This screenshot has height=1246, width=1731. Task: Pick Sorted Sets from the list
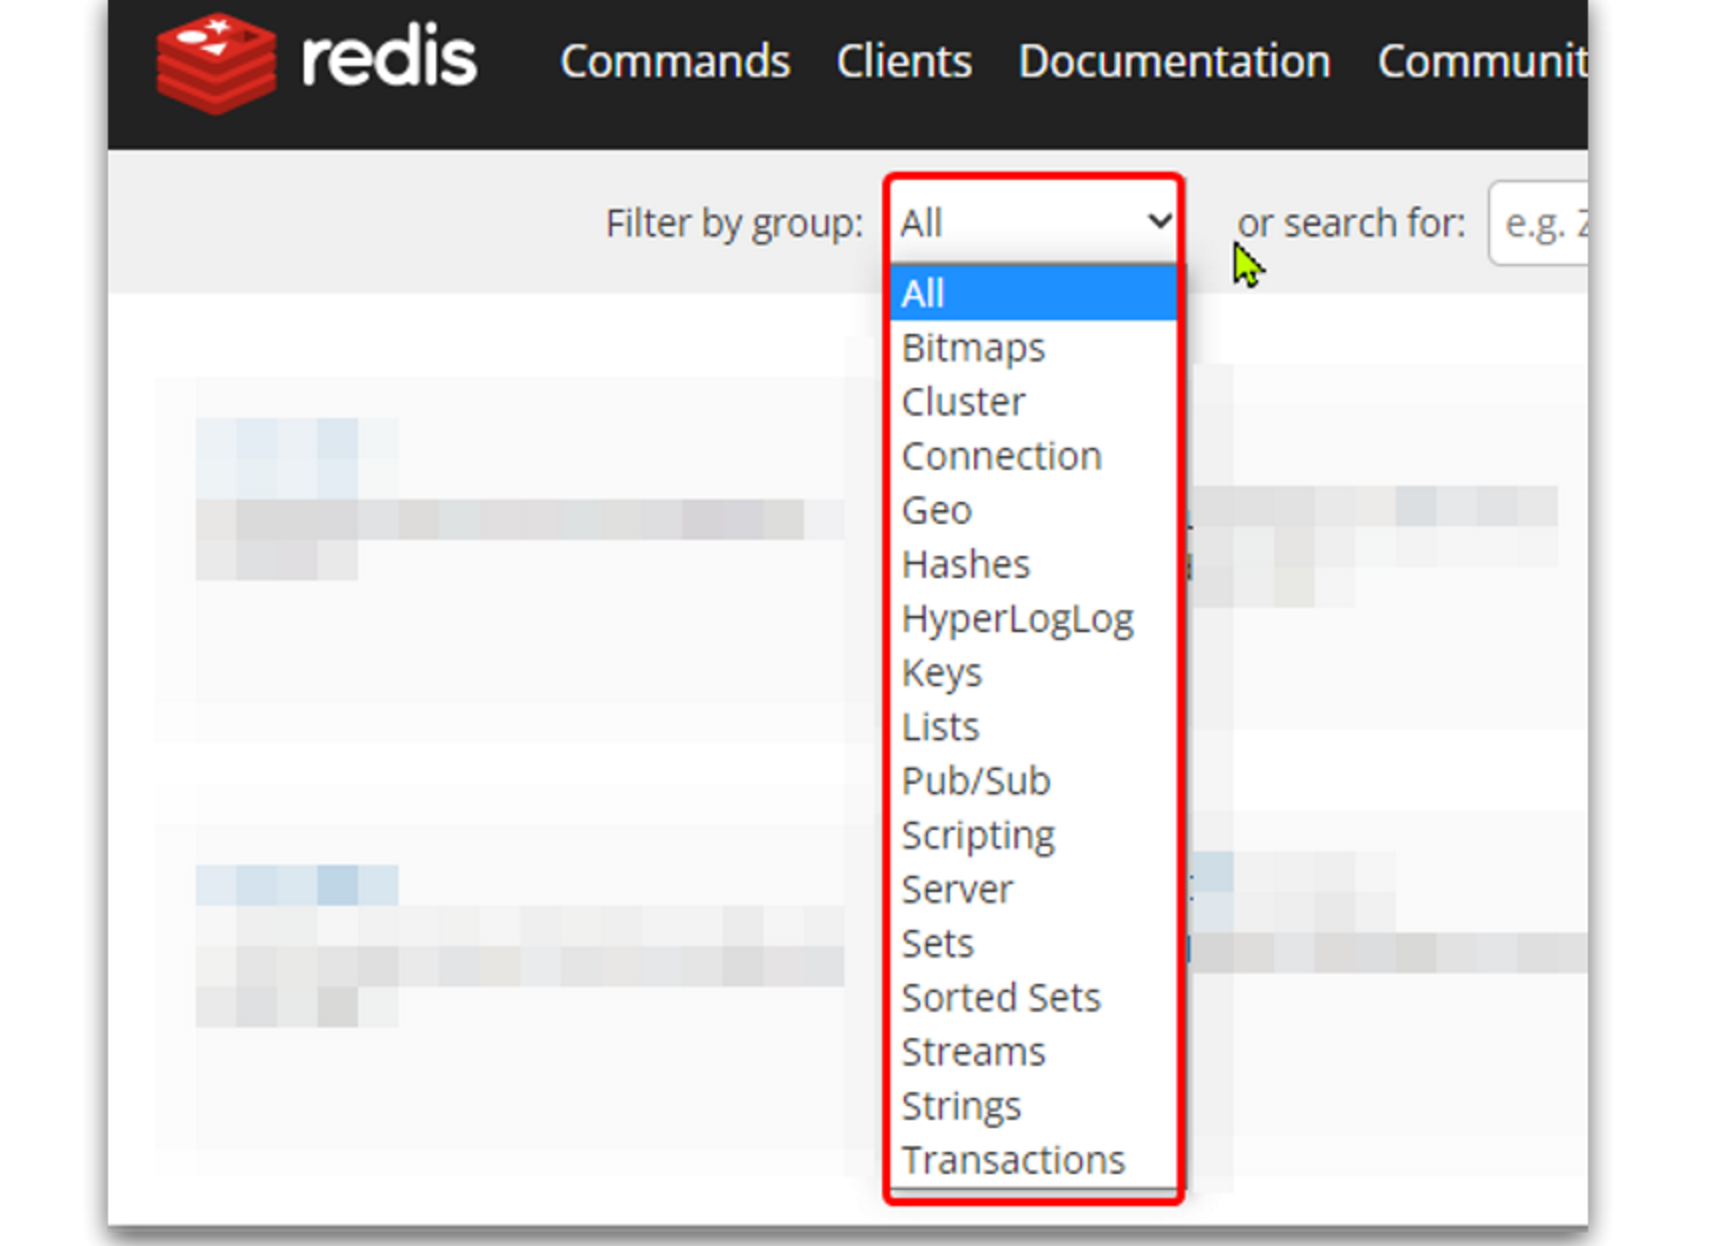point(1034,998)
